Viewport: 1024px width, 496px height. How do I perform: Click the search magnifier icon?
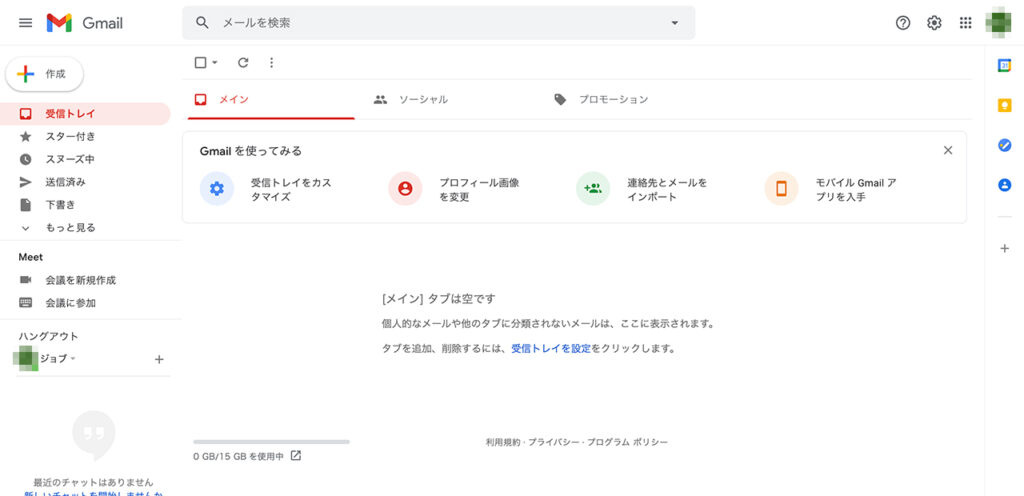202,23
